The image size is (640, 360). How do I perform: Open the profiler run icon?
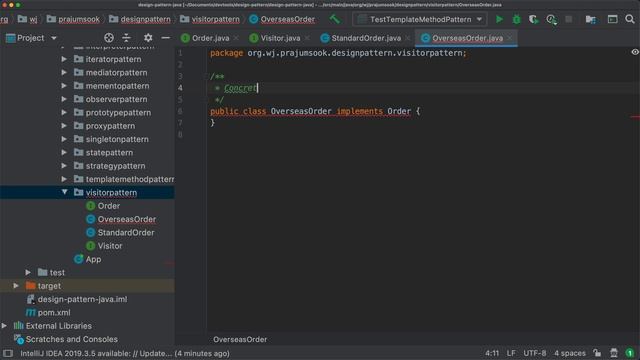point(551,19)
